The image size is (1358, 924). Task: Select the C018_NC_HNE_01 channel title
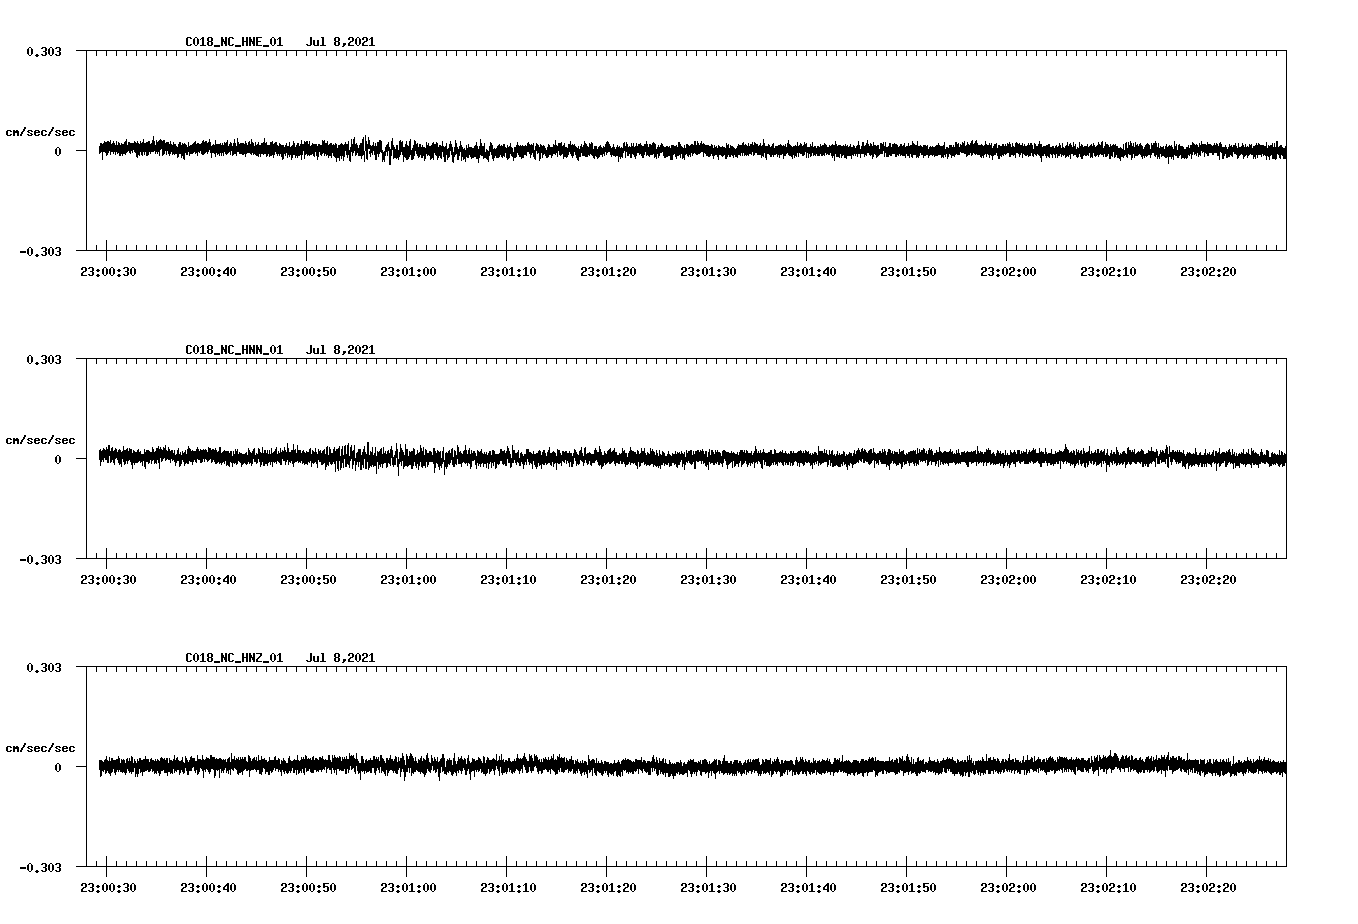click(x=232, y=42)
